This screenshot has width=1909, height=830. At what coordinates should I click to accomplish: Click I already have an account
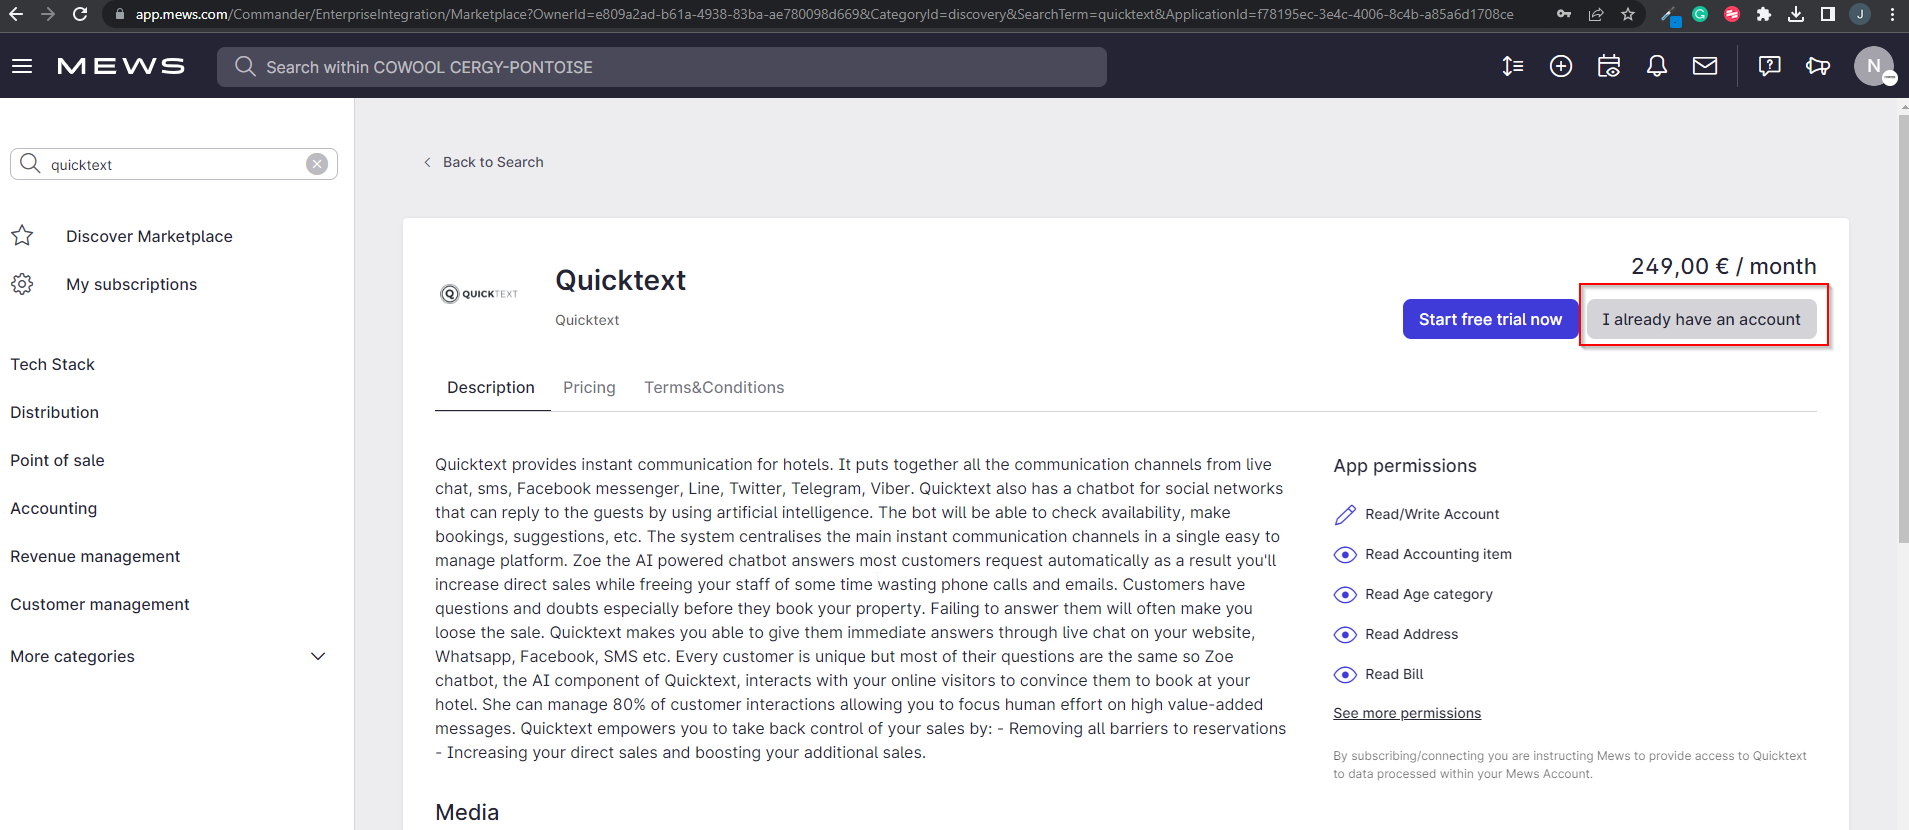click(1701, 319)
